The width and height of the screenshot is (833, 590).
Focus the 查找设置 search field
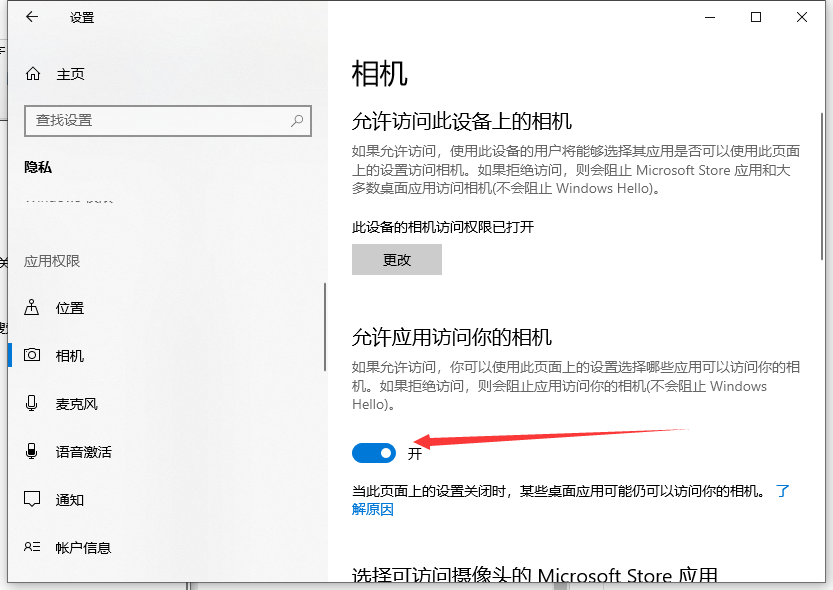[155, 120]
